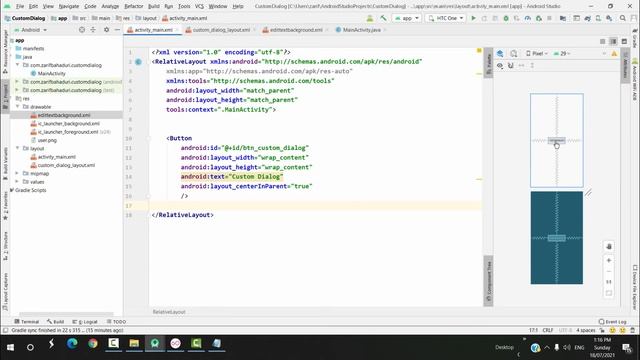Switch editor to Split view icon
The height and width of the screenshot is (360, 640).
pos(613,41)
